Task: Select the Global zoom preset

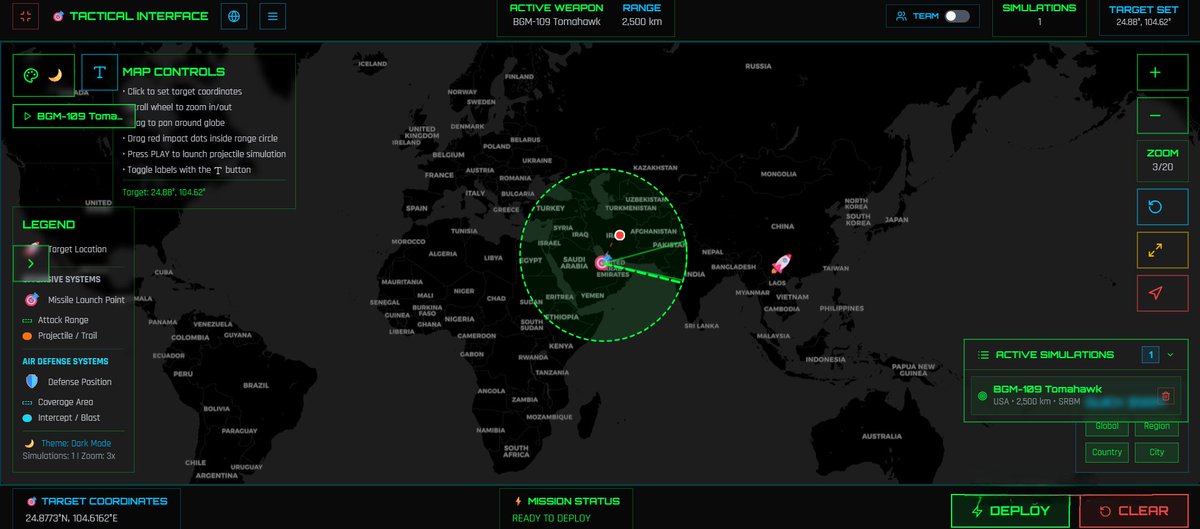Action: 1107,427
